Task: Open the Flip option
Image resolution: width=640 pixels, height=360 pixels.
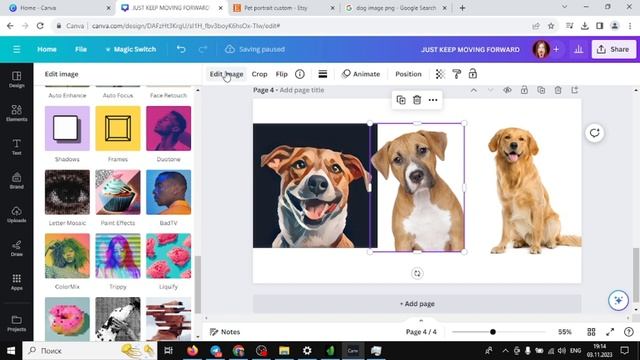Action: tap(282, 74)
